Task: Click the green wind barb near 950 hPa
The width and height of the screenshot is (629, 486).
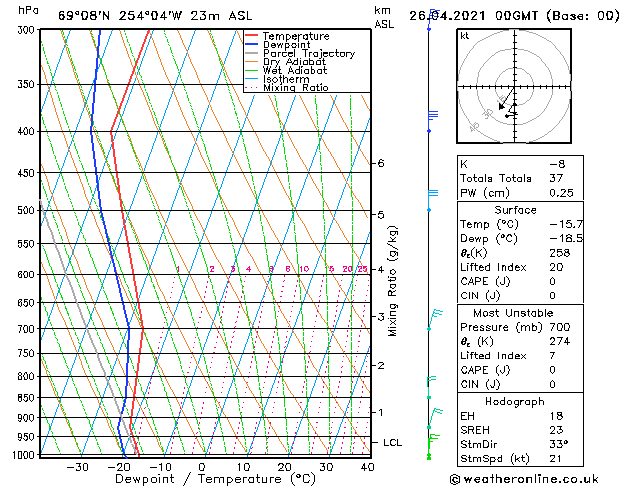Action: (432, 435)
